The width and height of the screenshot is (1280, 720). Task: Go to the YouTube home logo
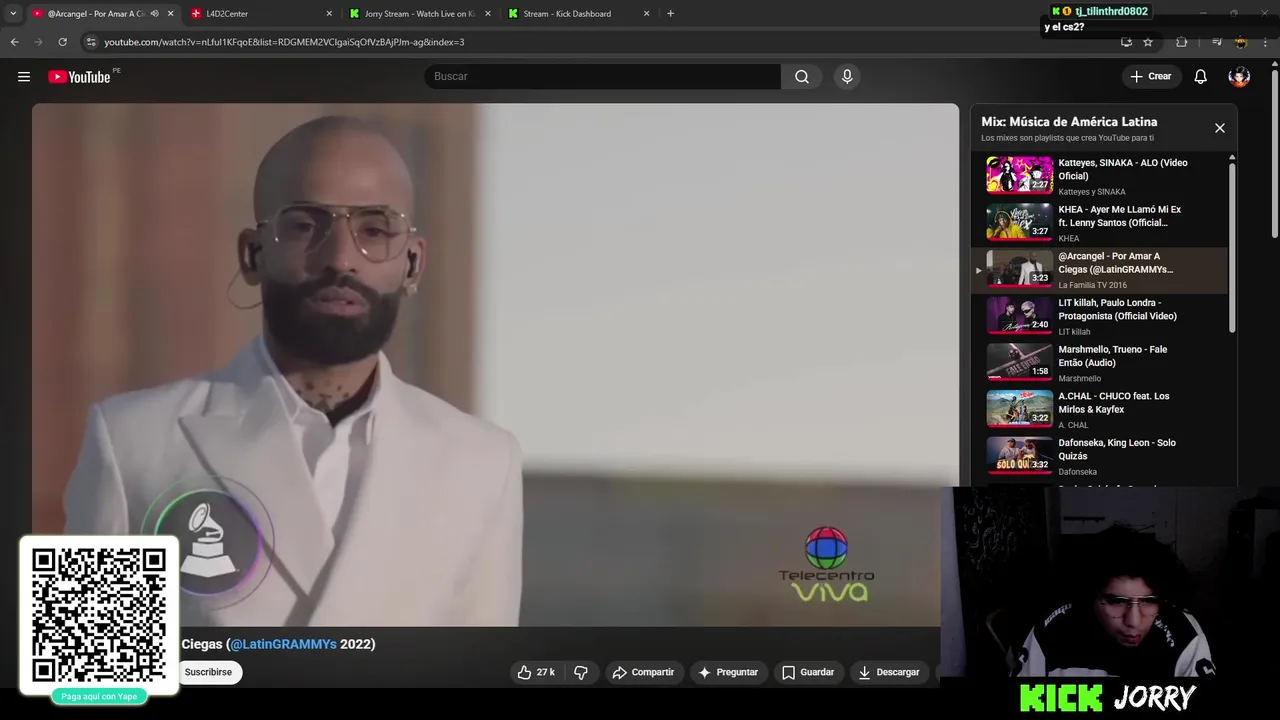(x=79, y=77)
